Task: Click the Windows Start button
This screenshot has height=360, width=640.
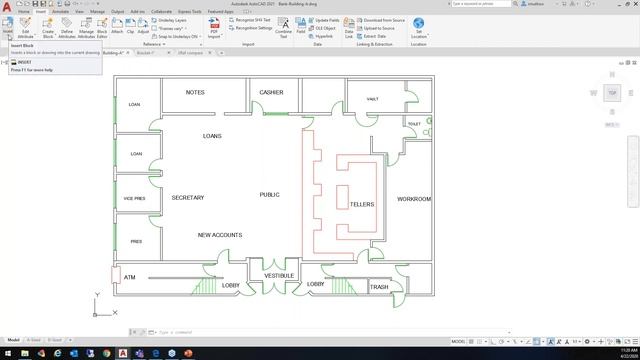Action: point(8,353)
